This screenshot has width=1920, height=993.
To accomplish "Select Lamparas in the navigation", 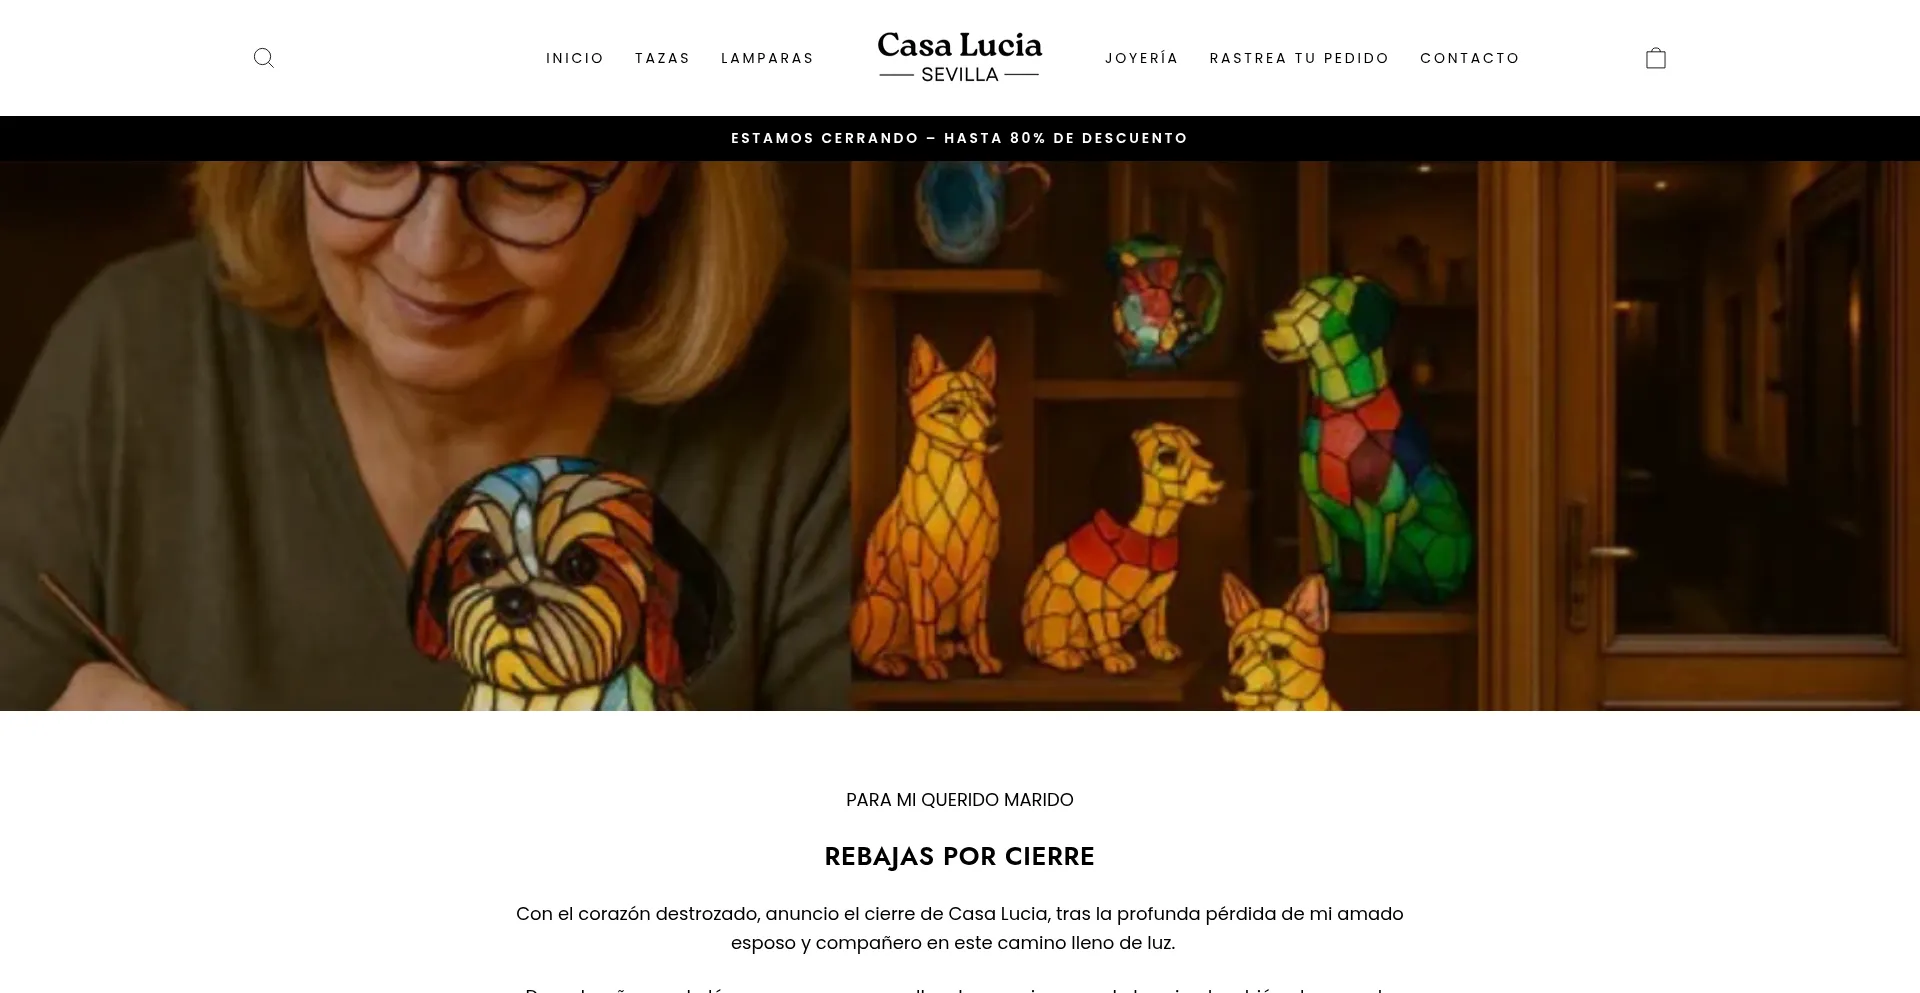I will [768, 58].
